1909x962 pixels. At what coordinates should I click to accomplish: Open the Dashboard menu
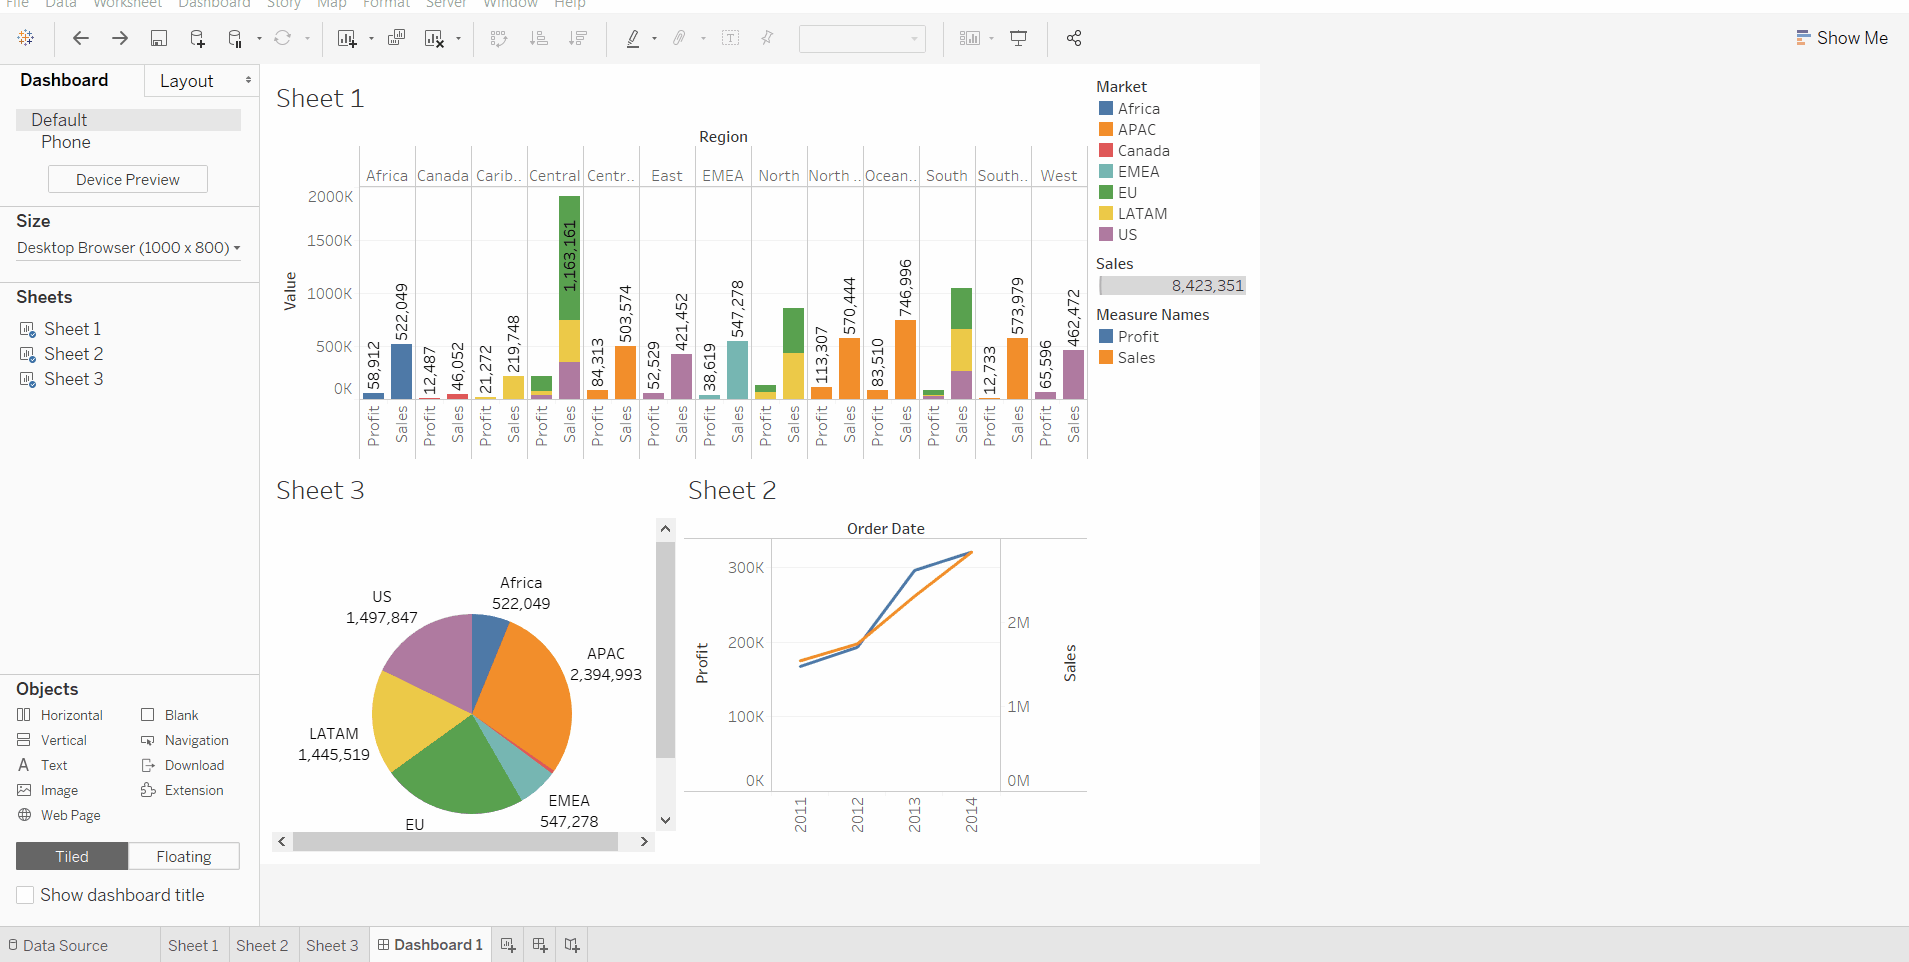[x=215, y=5]
